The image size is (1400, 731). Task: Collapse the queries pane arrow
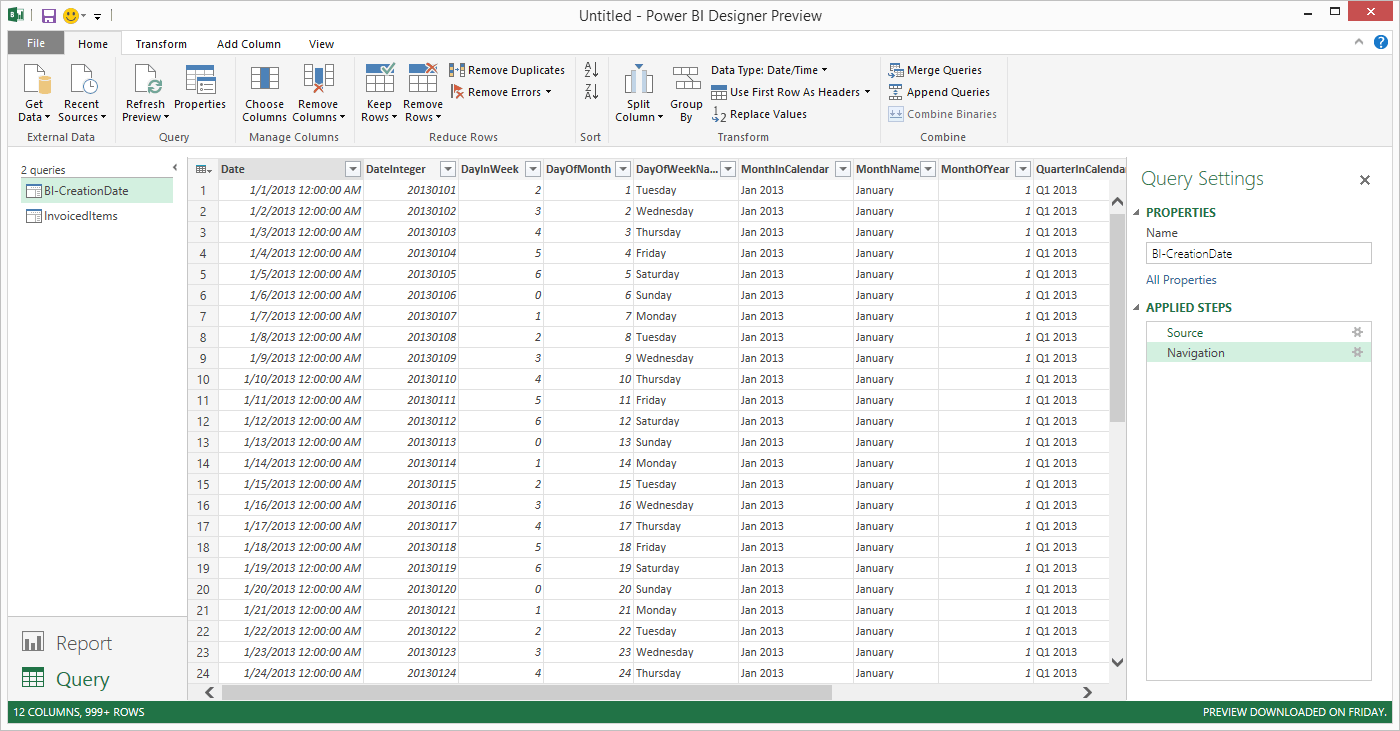click(x=174, y=168)
